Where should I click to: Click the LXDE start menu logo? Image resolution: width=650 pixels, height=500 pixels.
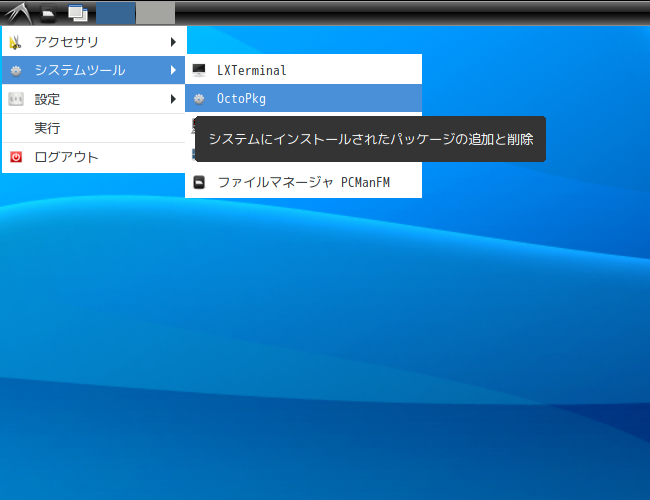(19, 13)
